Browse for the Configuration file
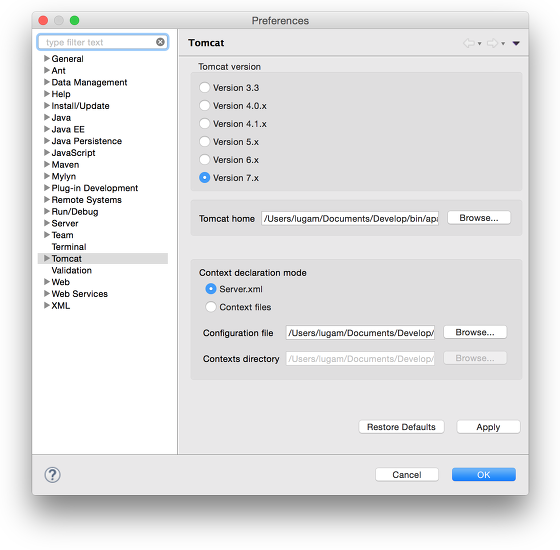Image resolution: width=560 pixels, height=550 pixels. coord(475,332)
